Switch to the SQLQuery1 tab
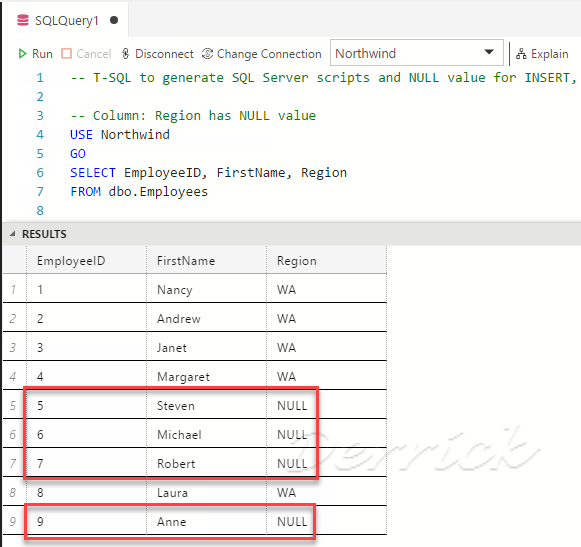 pyautogui.click(x=66, y=20)
